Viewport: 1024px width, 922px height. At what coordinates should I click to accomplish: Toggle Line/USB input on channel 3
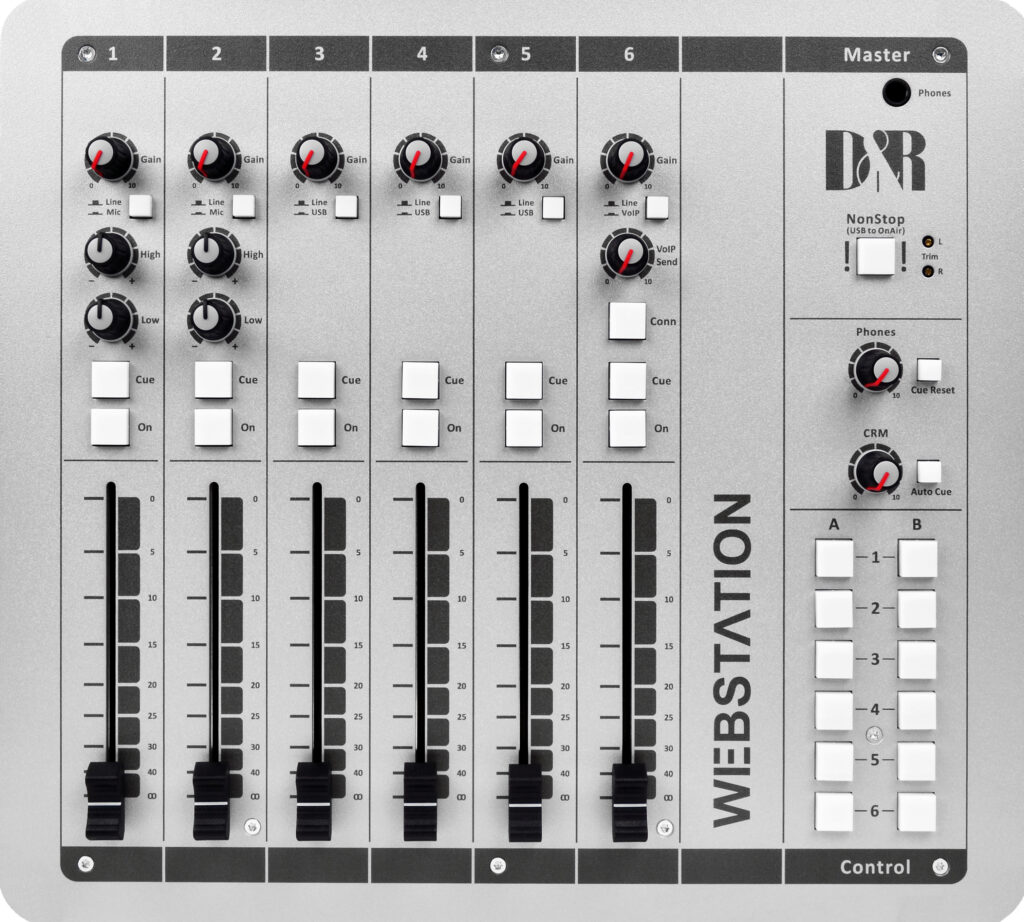click(x=345, y=205)
